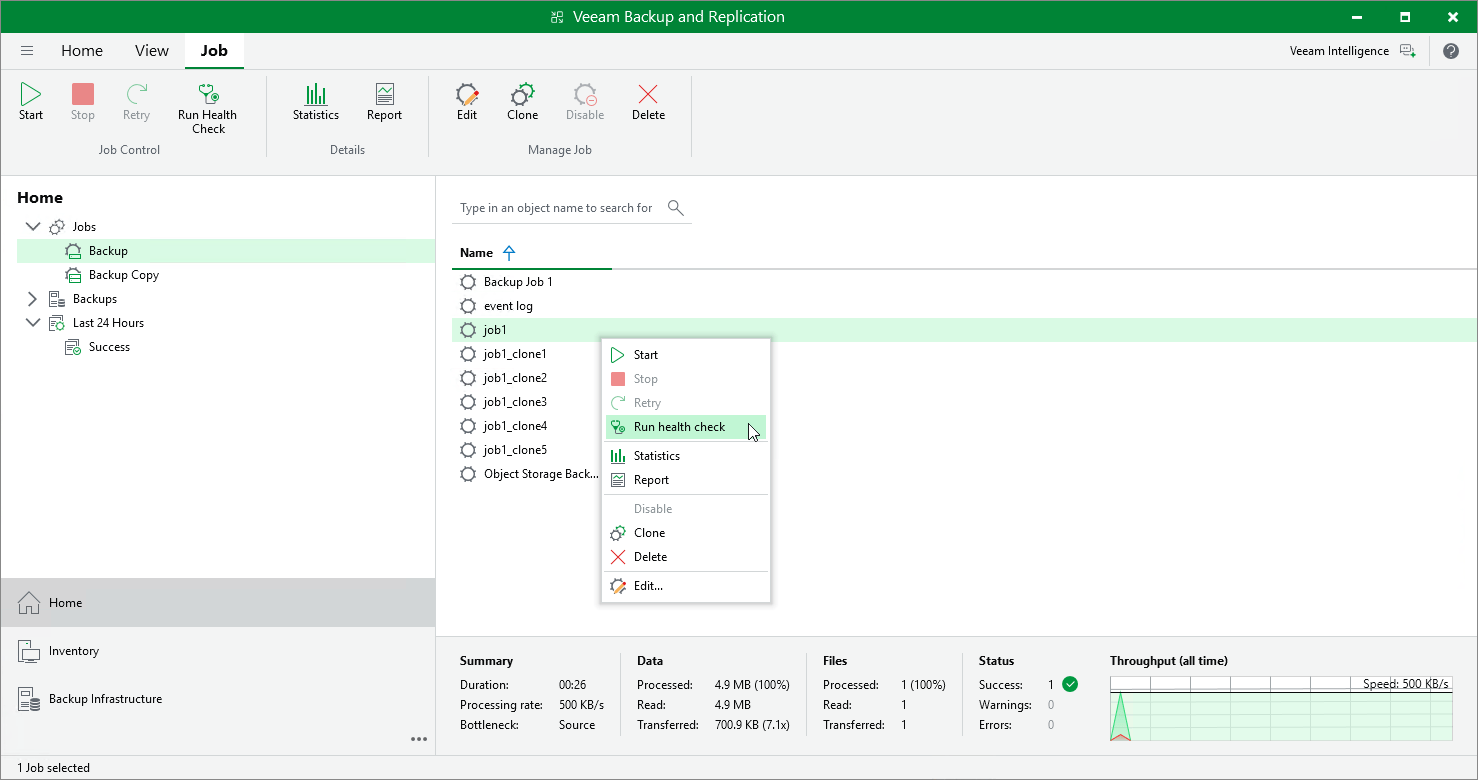Open the main hamburger menu

click(x=26, y=50)
